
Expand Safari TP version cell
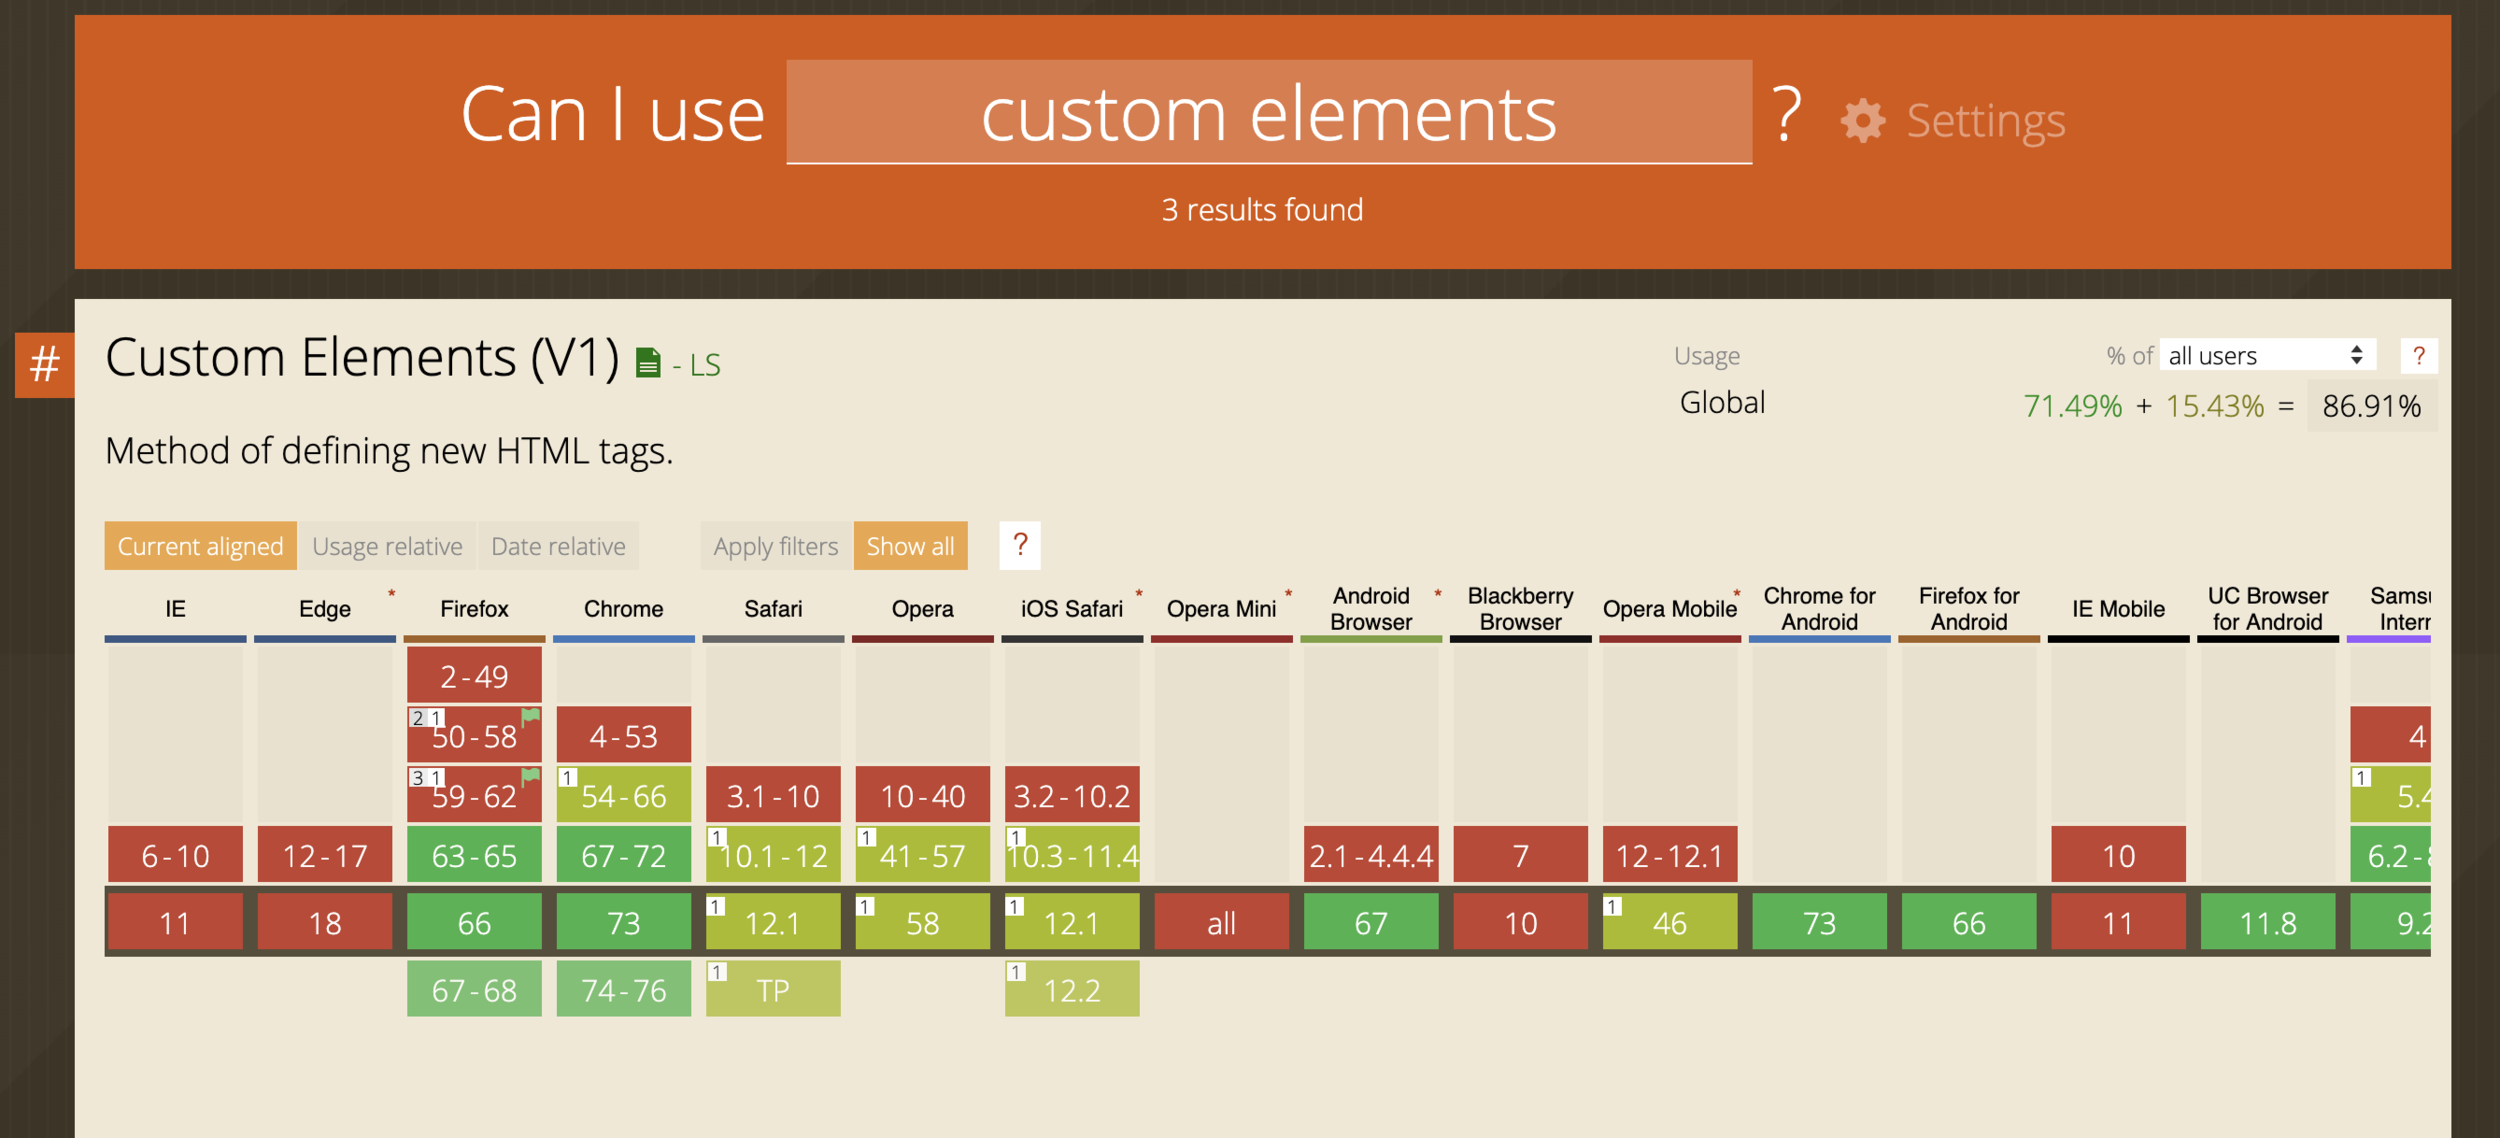click(x=773, y=989)
